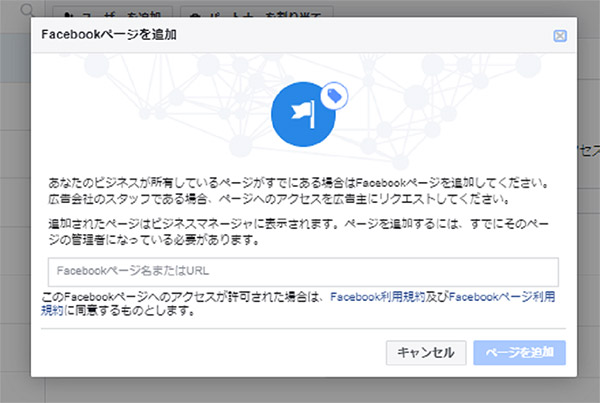Viewport: 600px width, 403px height.
Task: Click the search magnifier icon behind dialog
Action: (x=28, y=10)
